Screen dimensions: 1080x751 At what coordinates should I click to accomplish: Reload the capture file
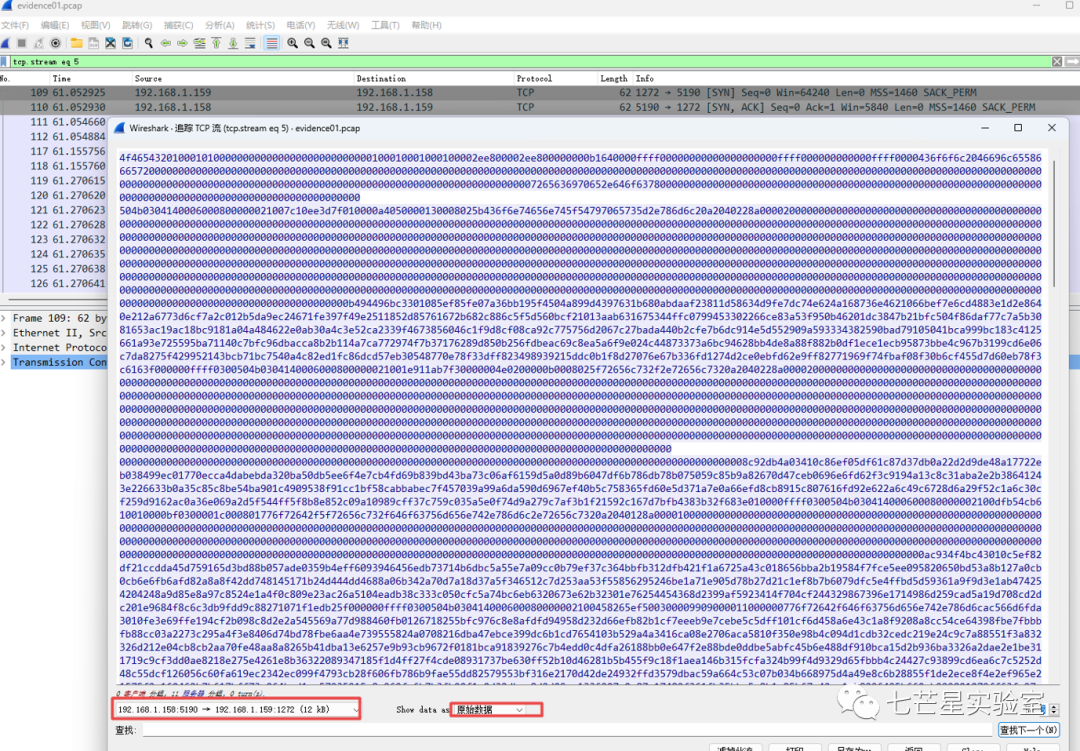click(127, 43)
